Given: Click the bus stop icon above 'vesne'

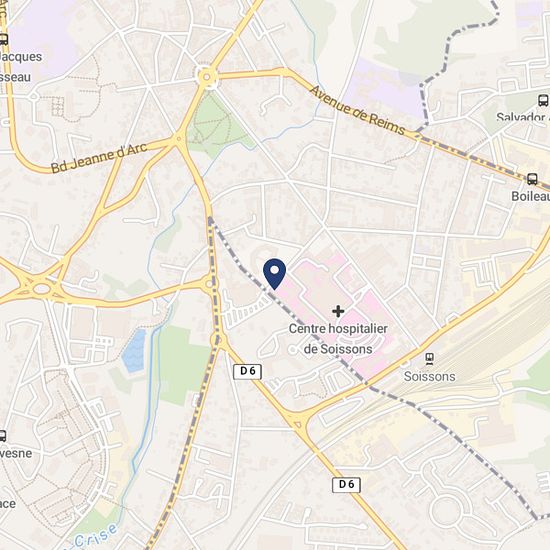Looking at the screenshot, I should [2, 436].
